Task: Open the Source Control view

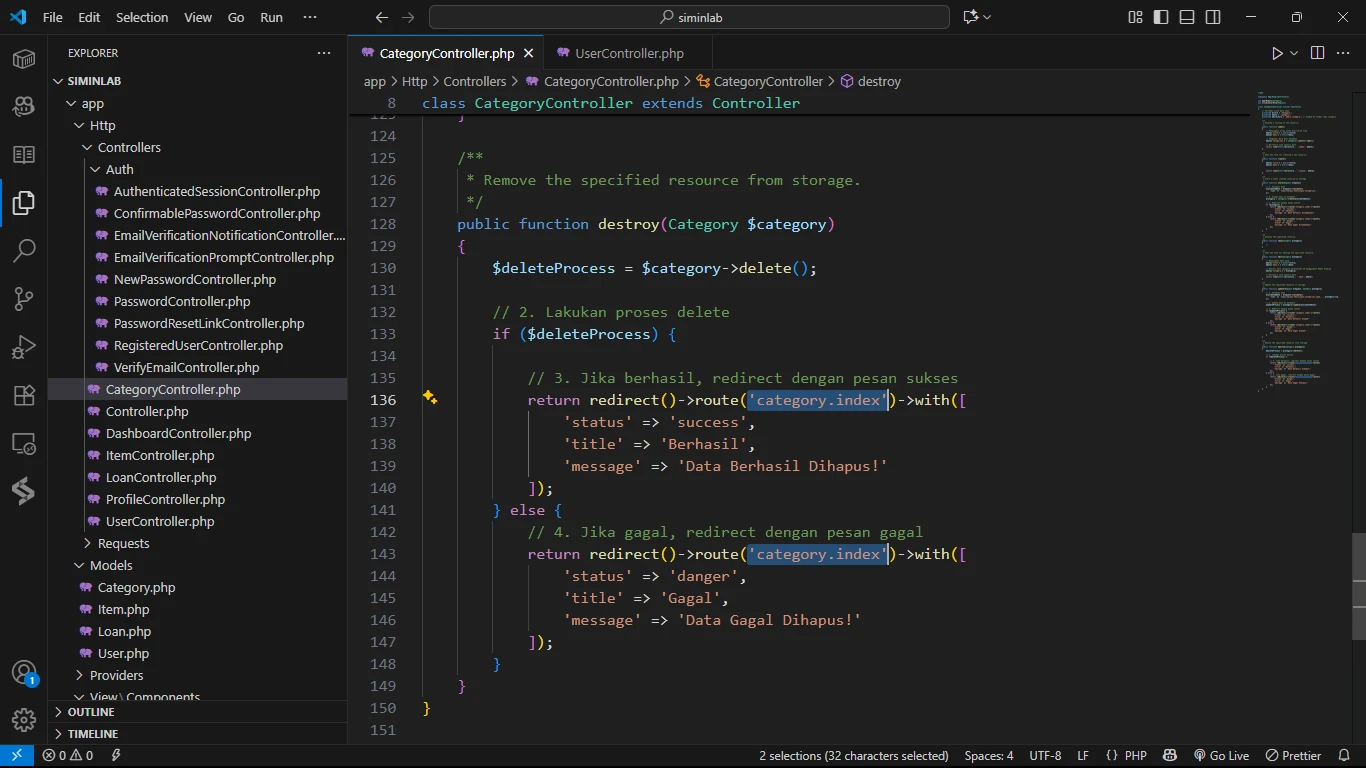Action: 24,298
